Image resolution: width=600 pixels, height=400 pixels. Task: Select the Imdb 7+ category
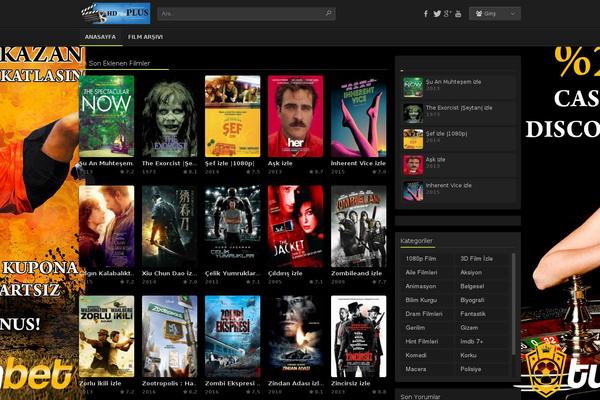[x=471, y=341]
